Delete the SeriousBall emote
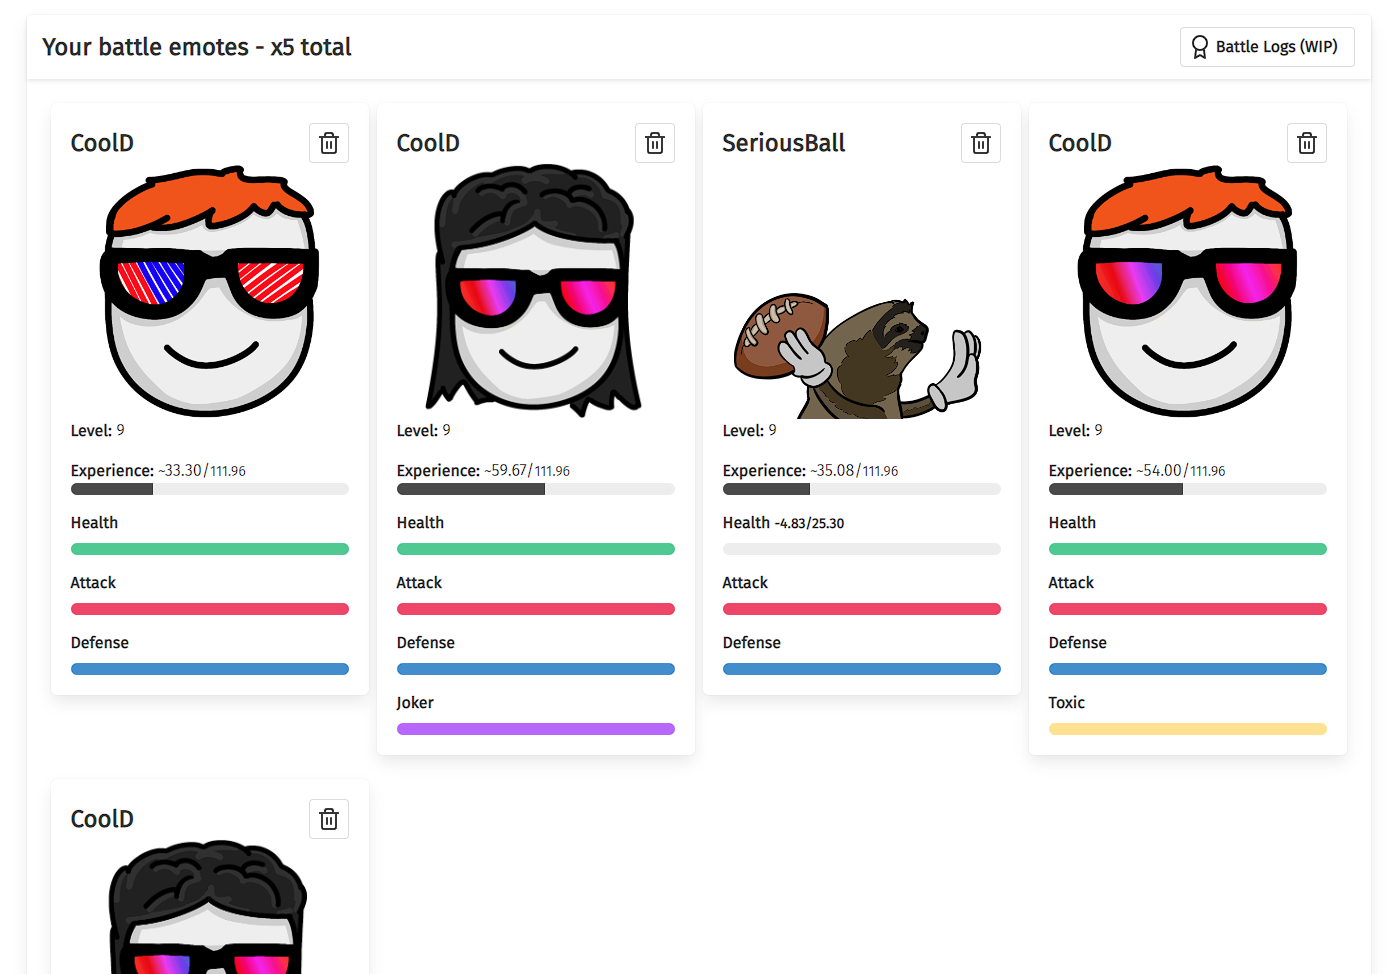 (981, 143)
